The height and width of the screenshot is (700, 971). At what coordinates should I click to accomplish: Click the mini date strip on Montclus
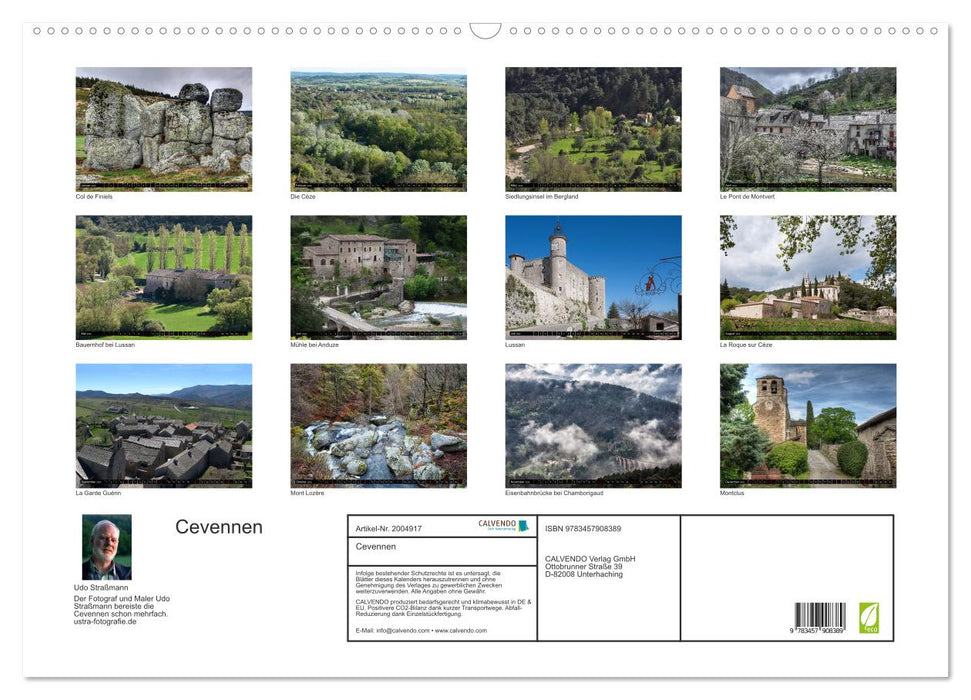[x=808, y=482]
